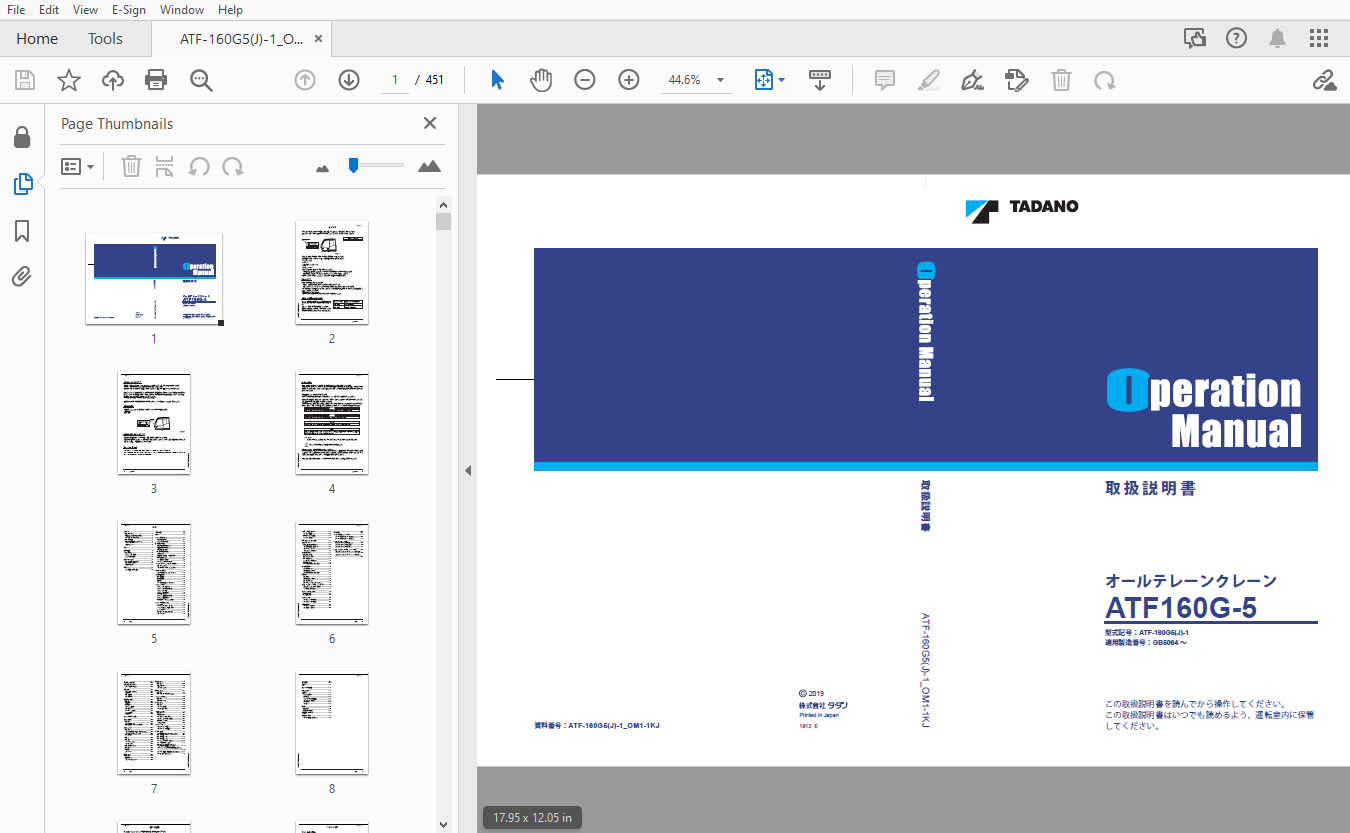Close the Page Thumbnails panel

(x=430, y=123)
